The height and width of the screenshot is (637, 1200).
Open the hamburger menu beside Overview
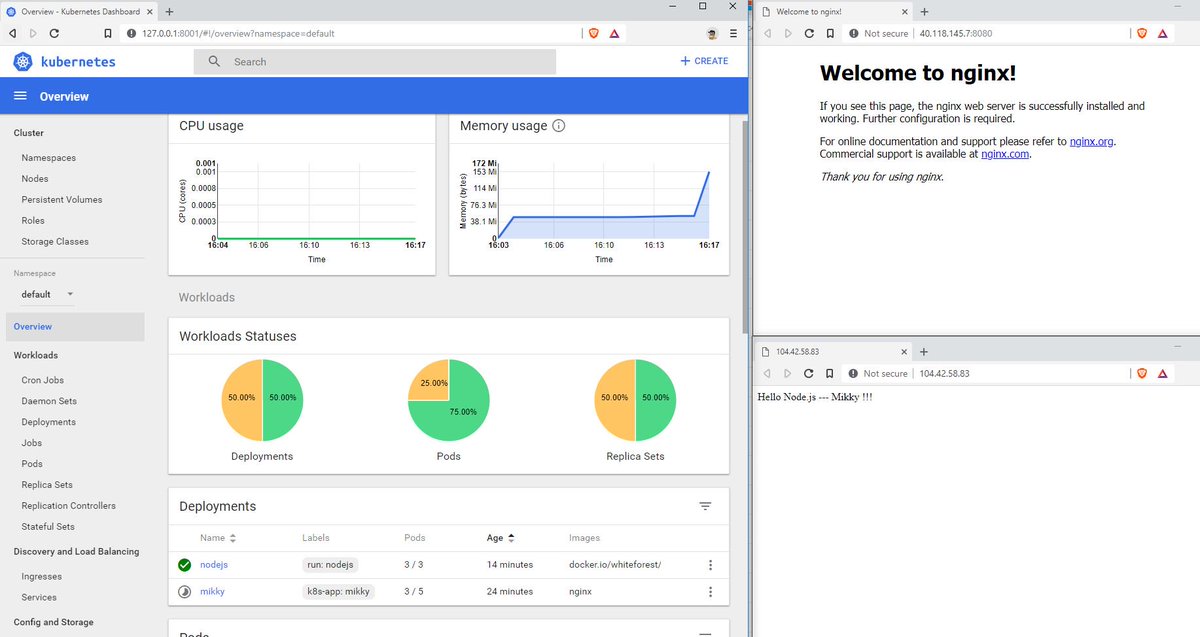tap(20, 96)
